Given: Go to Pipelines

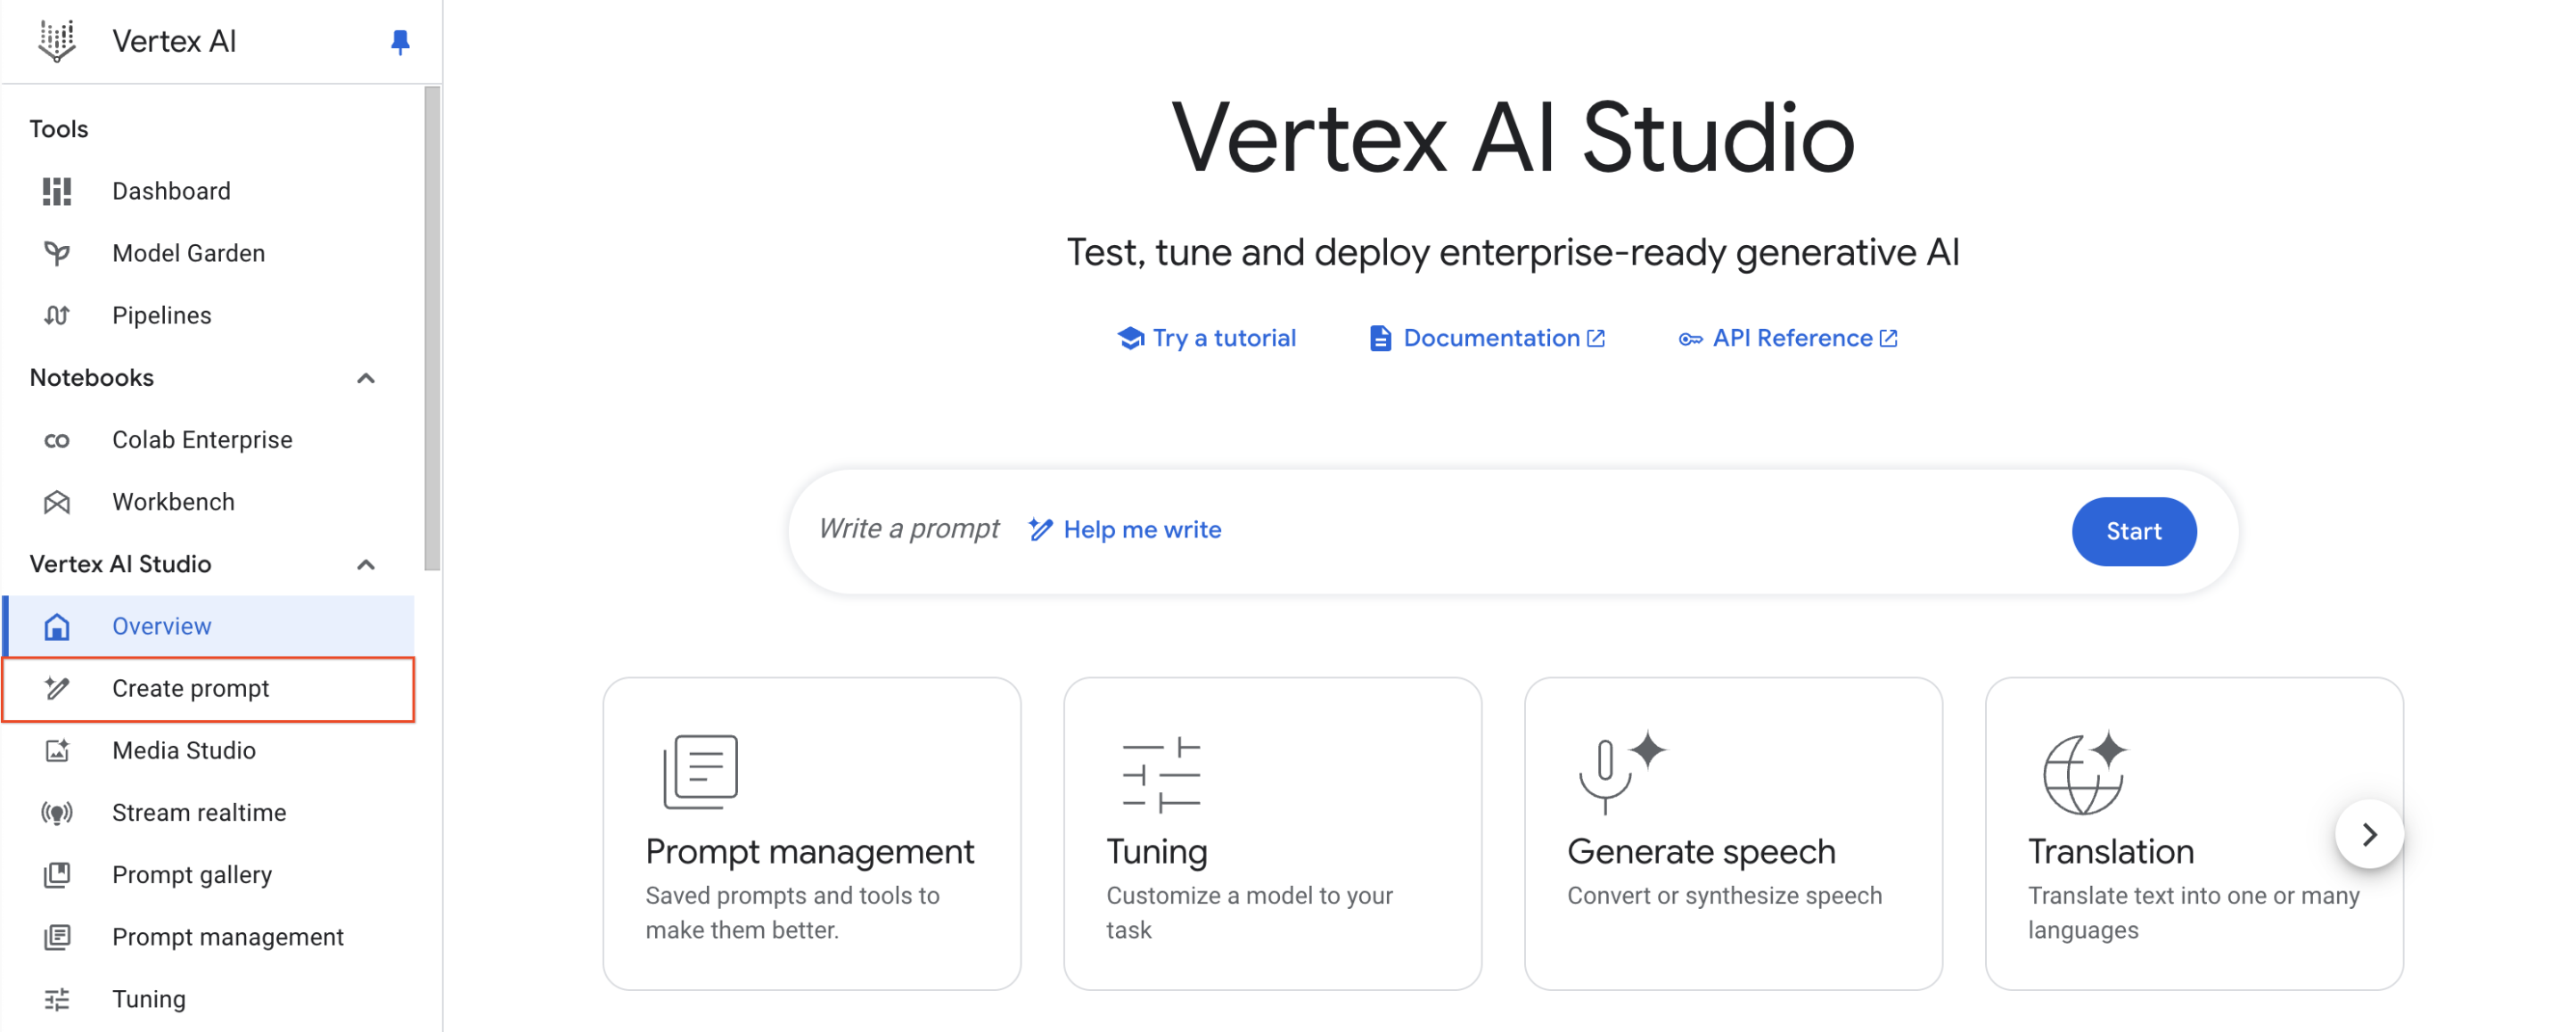Looking at the screenshot, I should 208,315.
